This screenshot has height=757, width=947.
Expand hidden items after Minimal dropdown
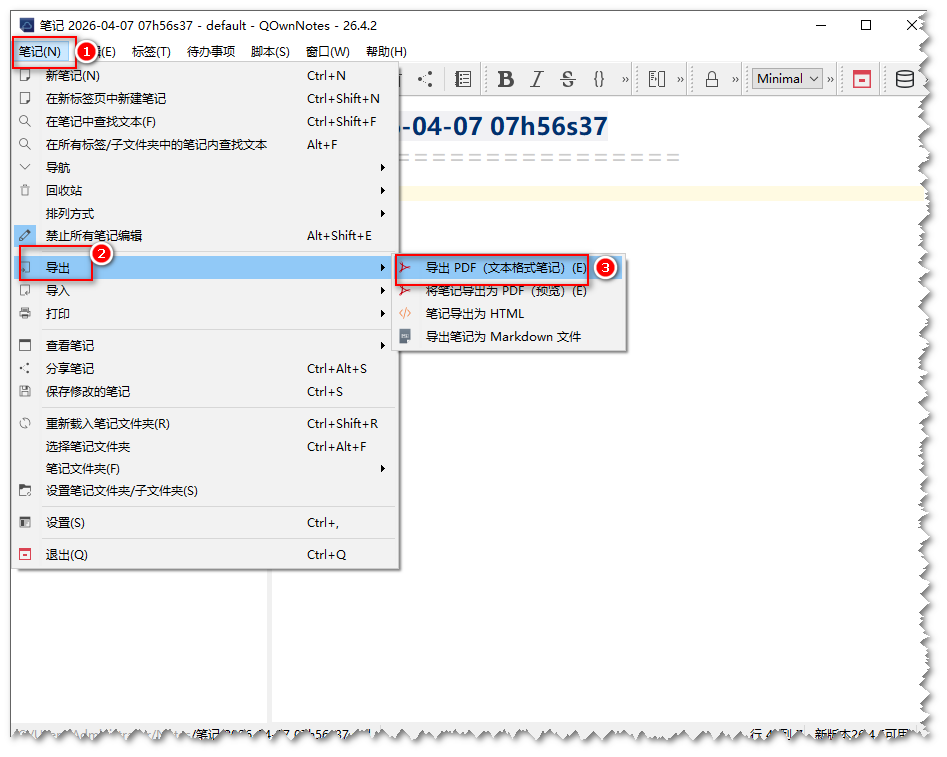tap(830, 79)
